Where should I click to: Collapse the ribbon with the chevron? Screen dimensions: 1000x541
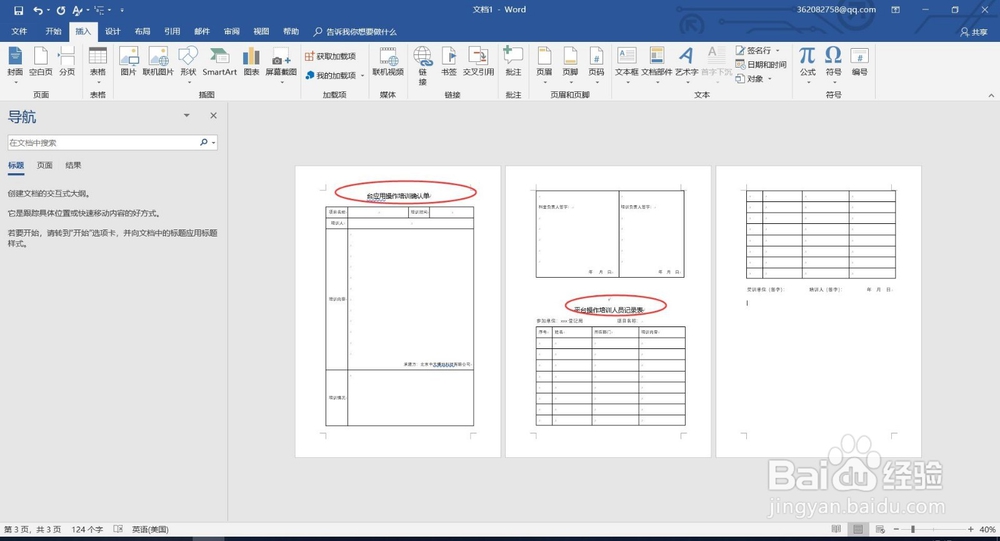coord(991,95)
